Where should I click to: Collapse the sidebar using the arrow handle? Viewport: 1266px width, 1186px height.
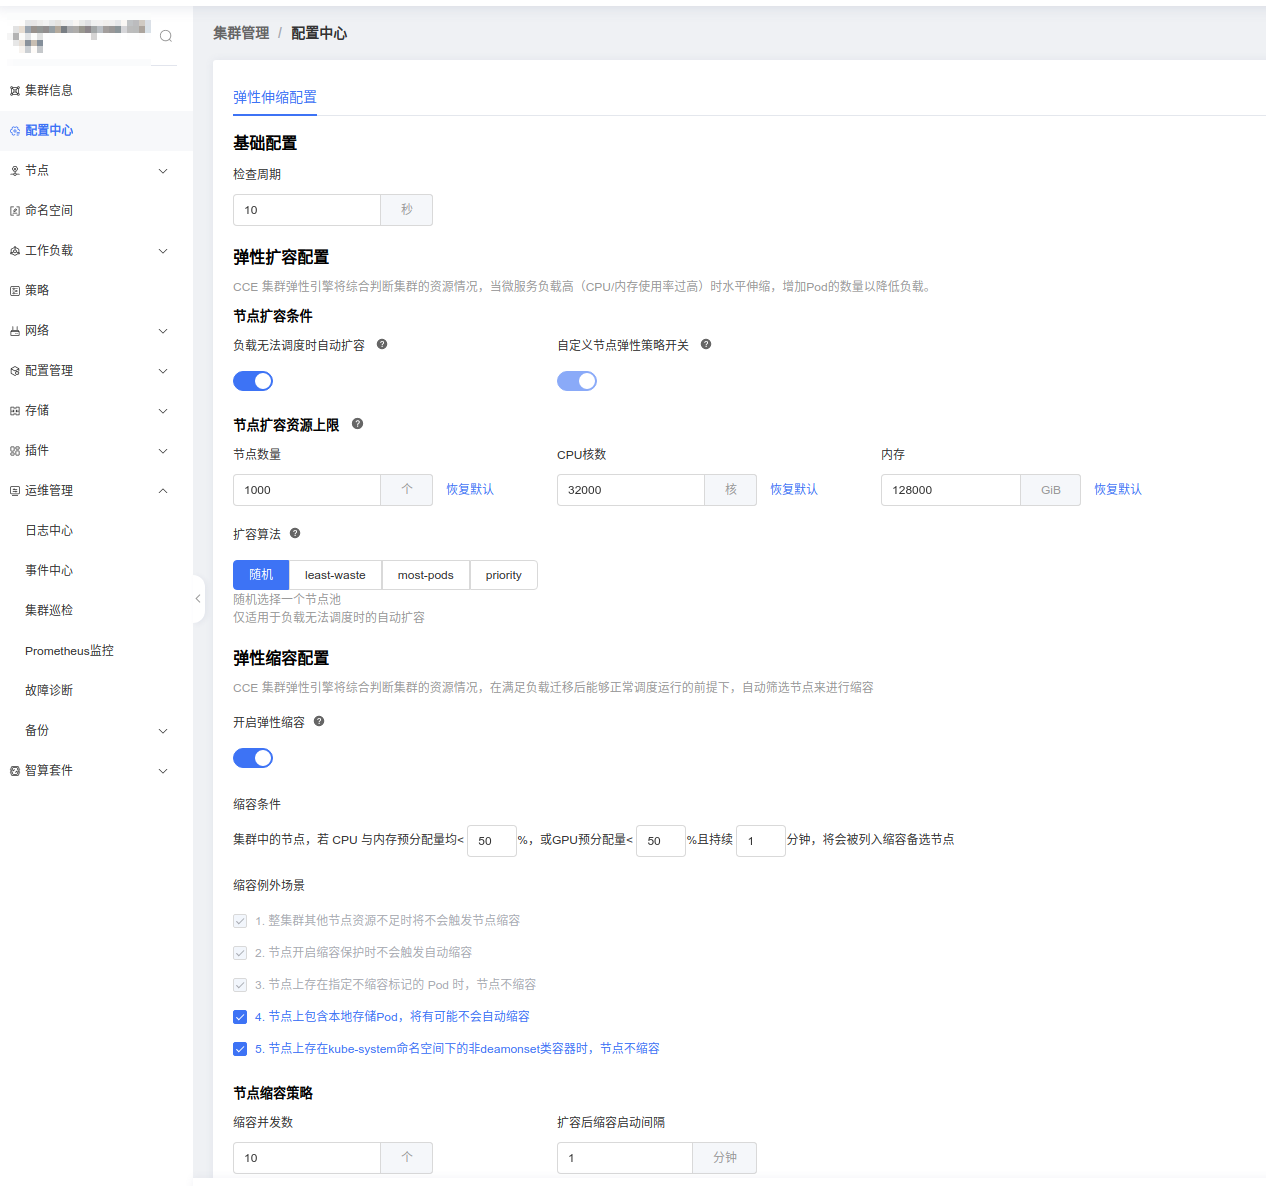[198, 598]
